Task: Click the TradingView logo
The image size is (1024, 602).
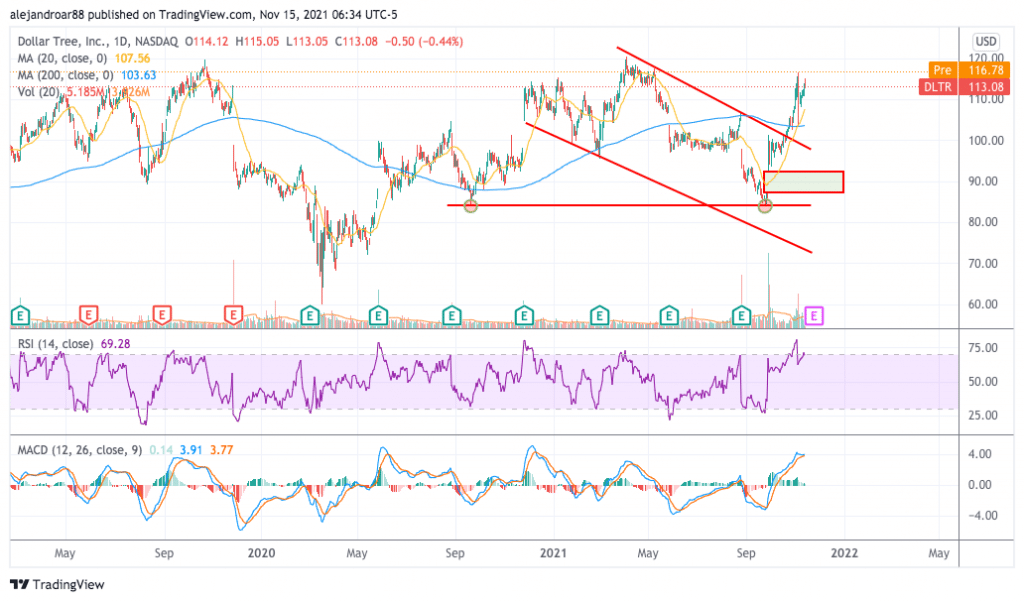Action: pos(57,584)
